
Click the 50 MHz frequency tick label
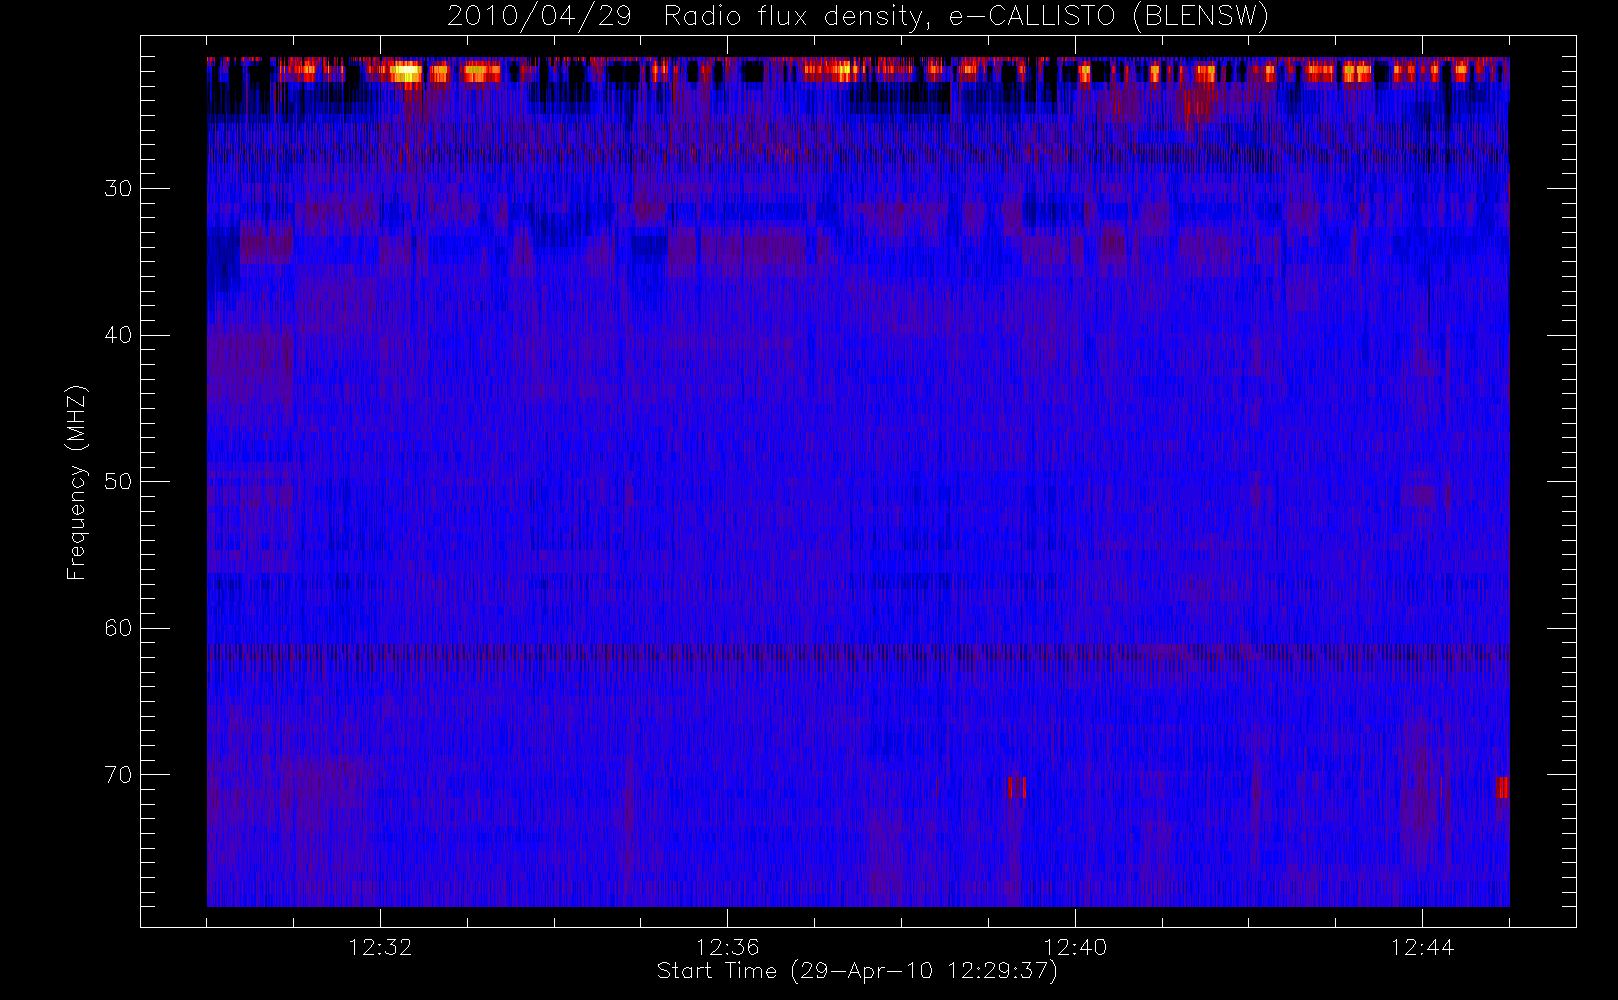[118, 482]
